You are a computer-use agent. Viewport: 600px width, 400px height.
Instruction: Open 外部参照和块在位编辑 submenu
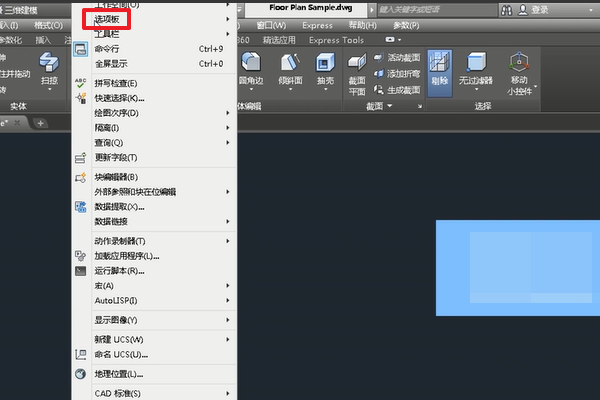[153, 192]
